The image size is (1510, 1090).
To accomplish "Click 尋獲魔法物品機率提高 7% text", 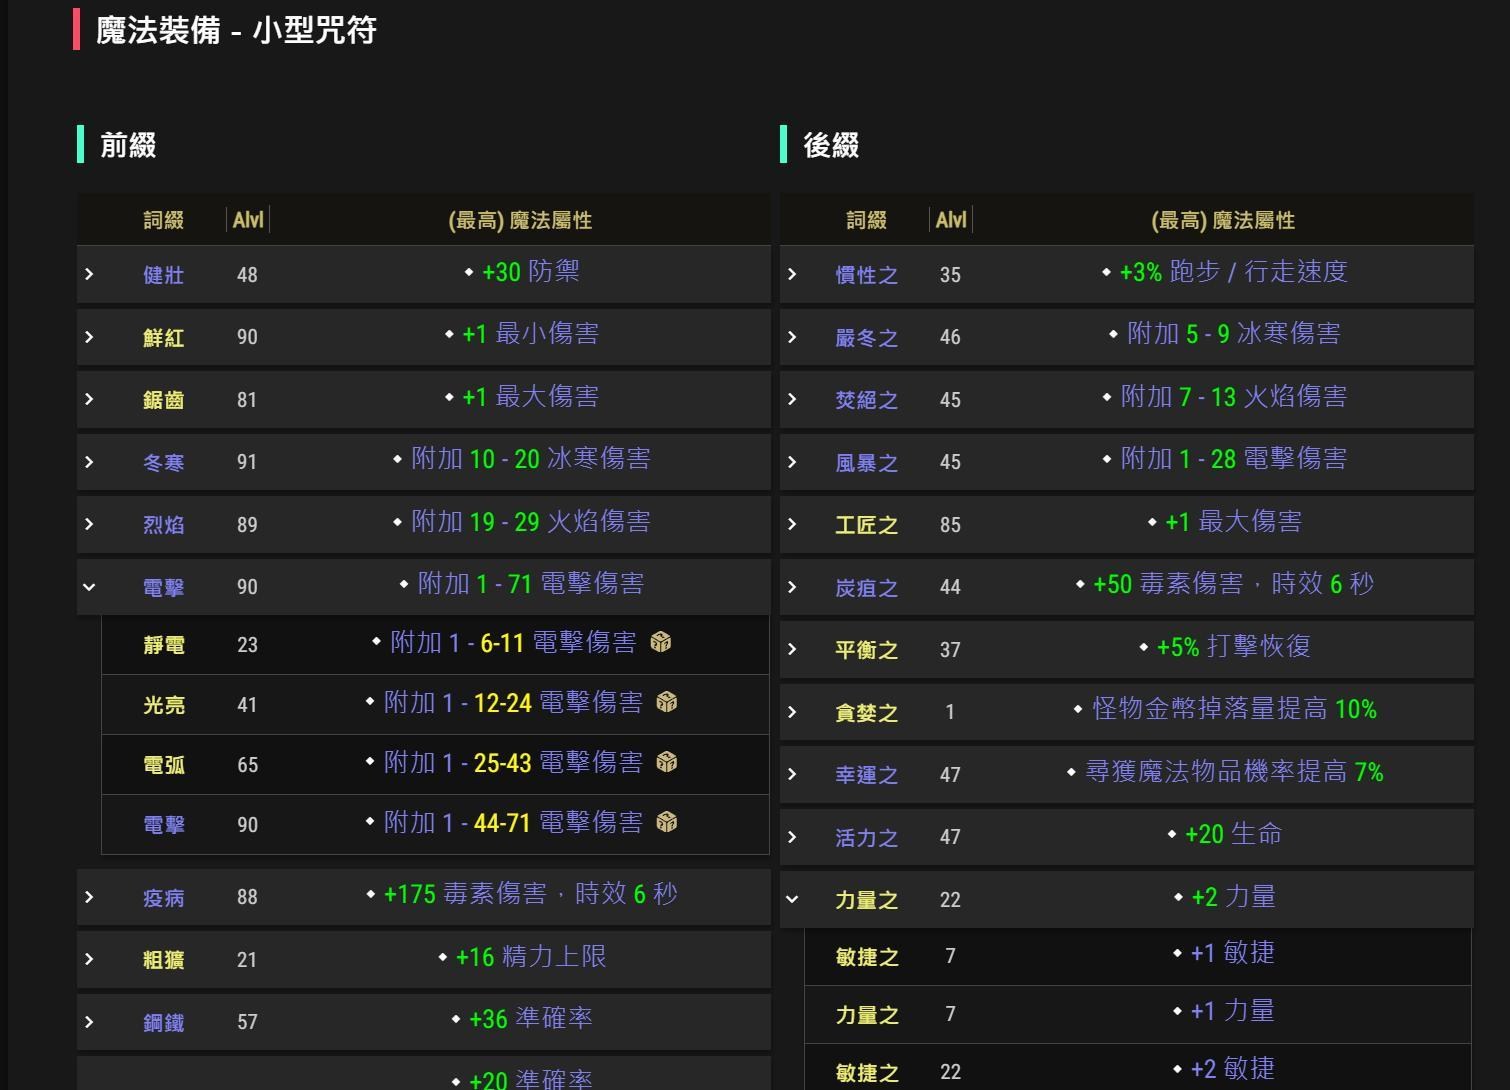I will (x=1235, y=771).
